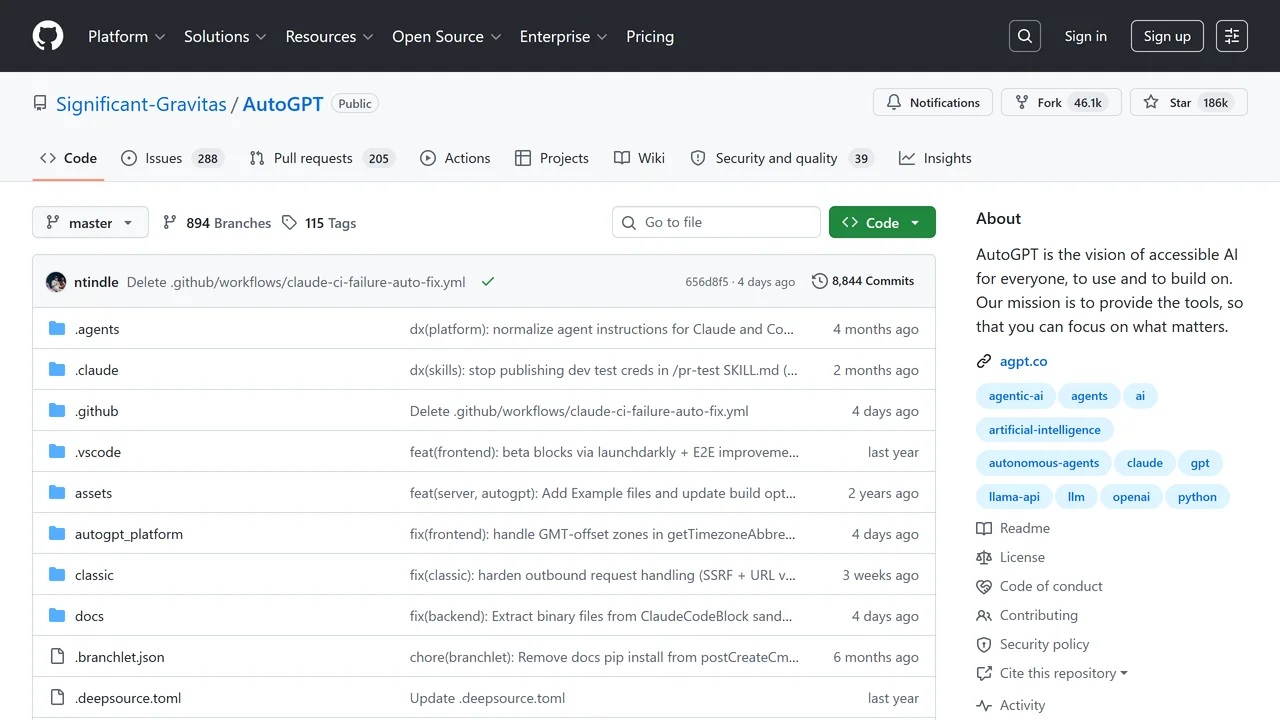Image resolution: width=1280 pixels, height=720 pixels.
Task: Expand the Open Source menu
Action: point(446,36)
